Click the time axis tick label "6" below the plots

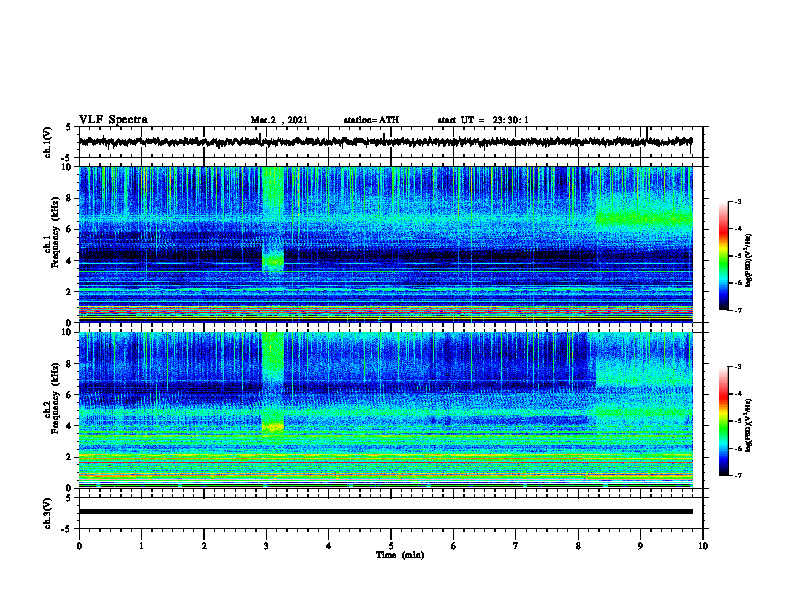tap(454, 546)
